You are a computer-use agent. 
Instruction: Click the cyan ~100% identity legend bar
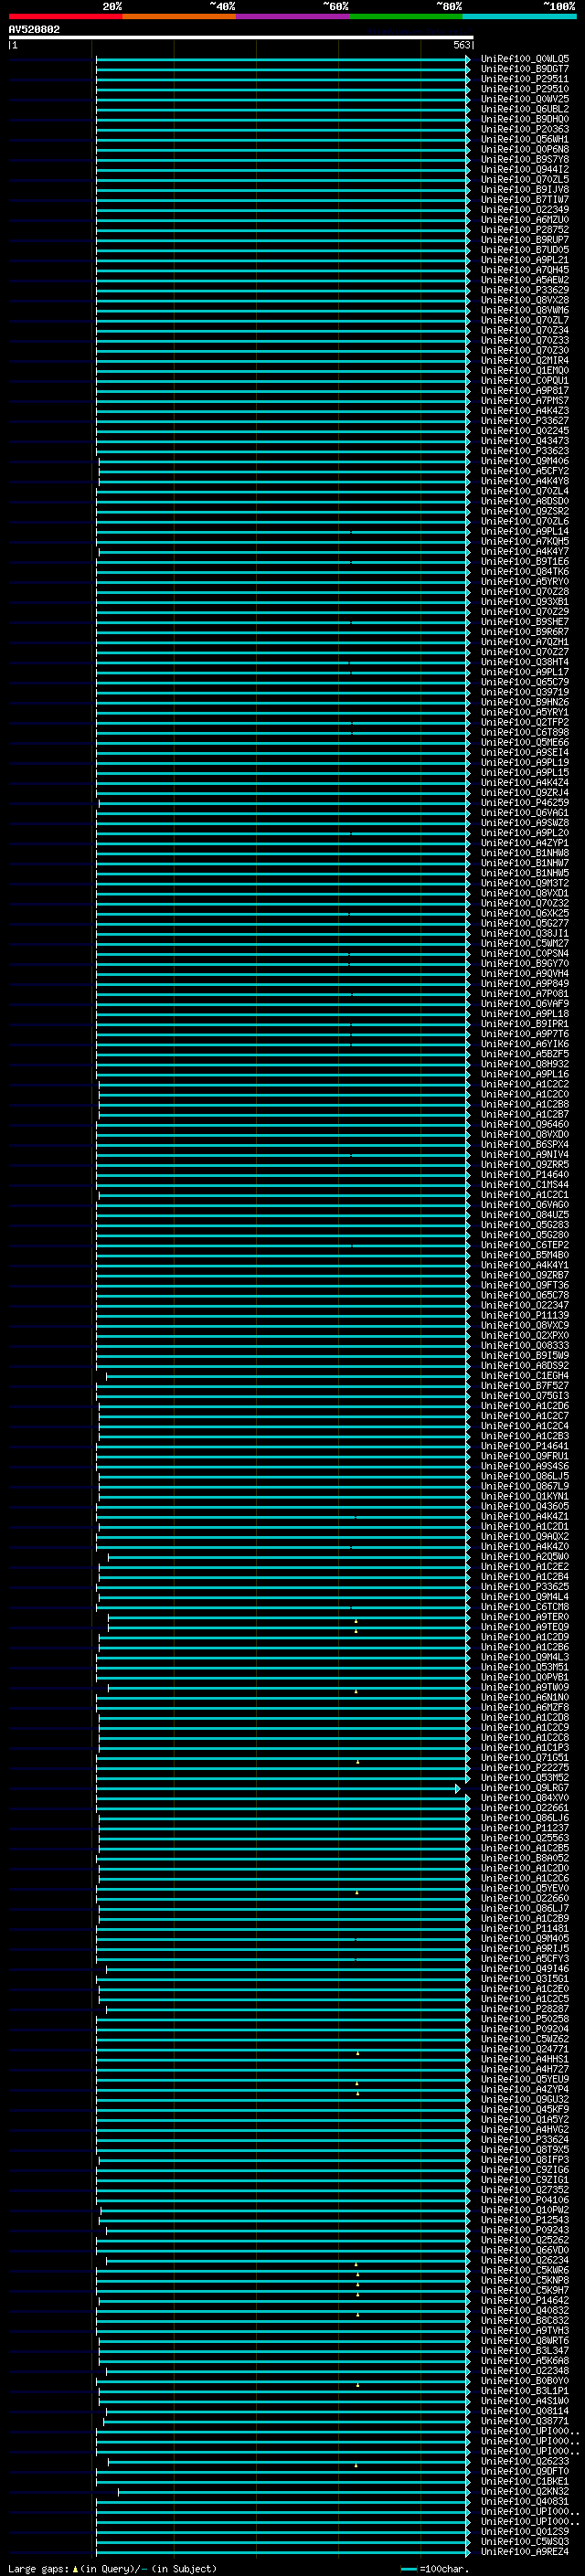click(x=520, y=16)
